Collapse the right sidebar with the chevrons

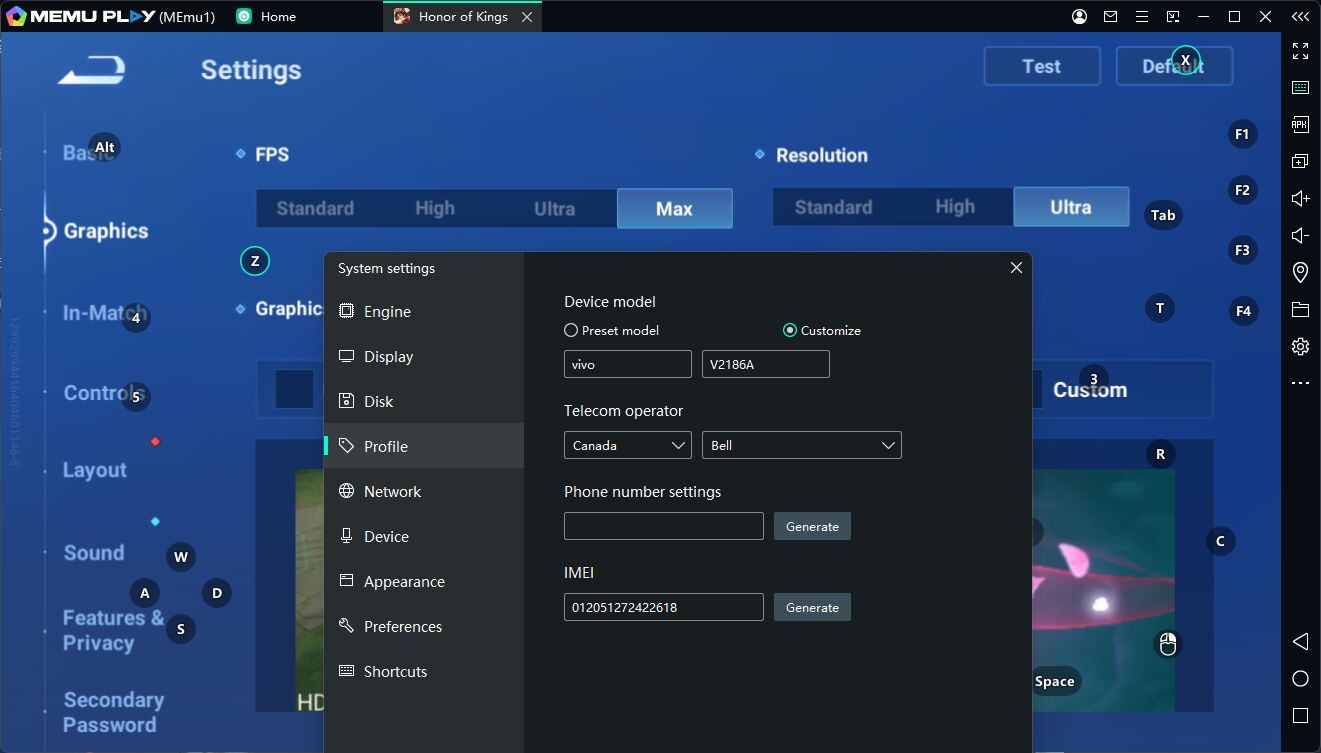(x=1300, y=16)
